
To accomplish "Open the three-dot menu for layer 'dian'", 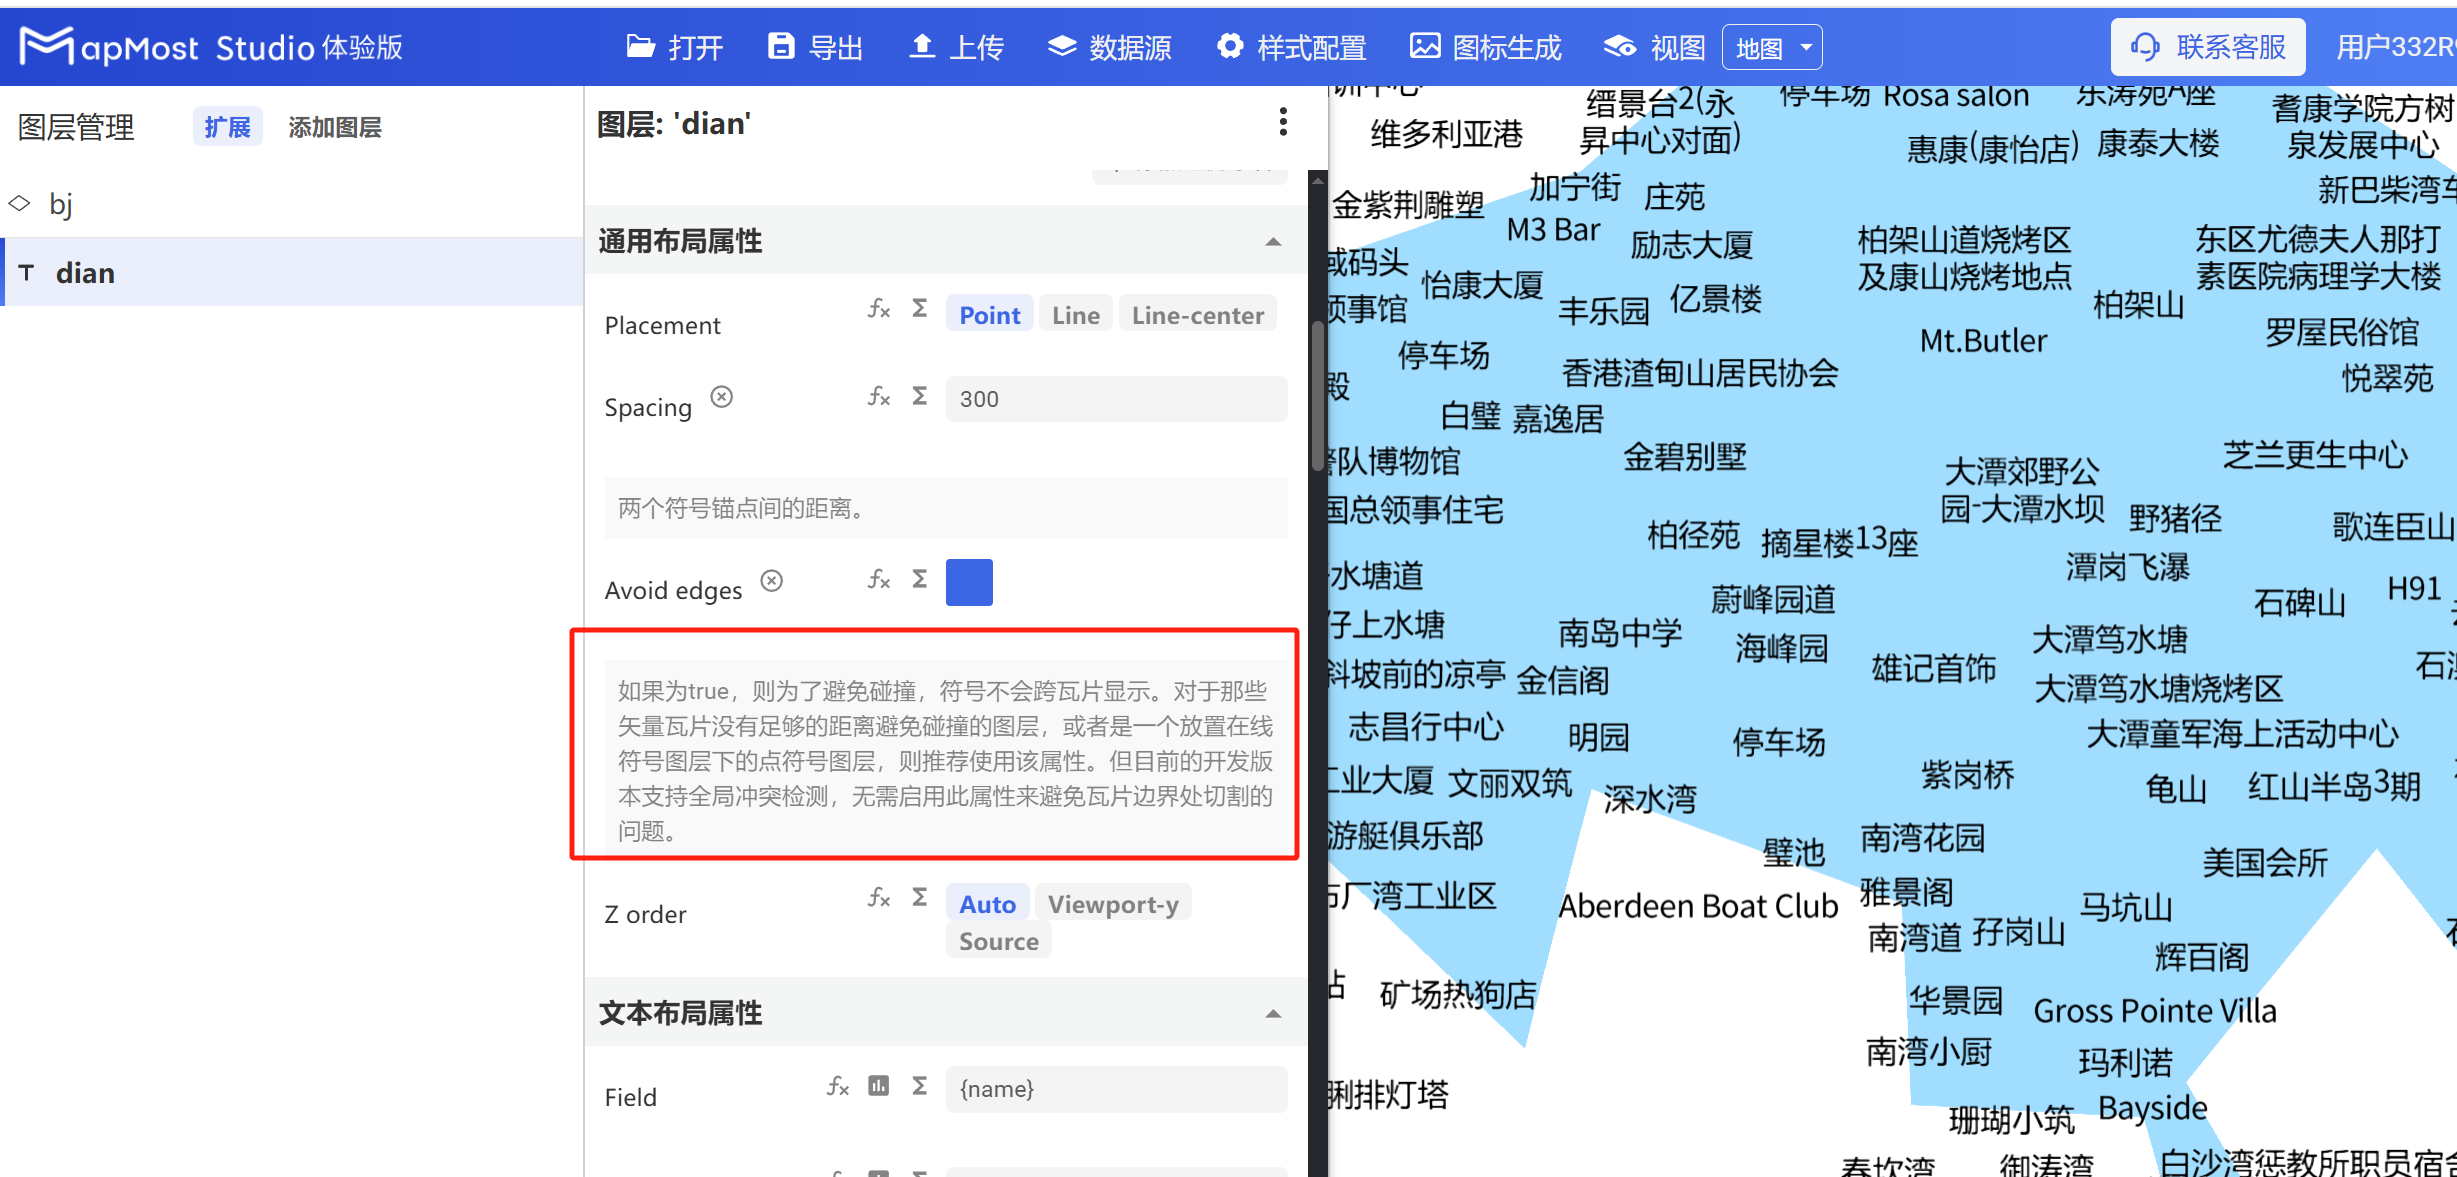I will coord(1283,122).
